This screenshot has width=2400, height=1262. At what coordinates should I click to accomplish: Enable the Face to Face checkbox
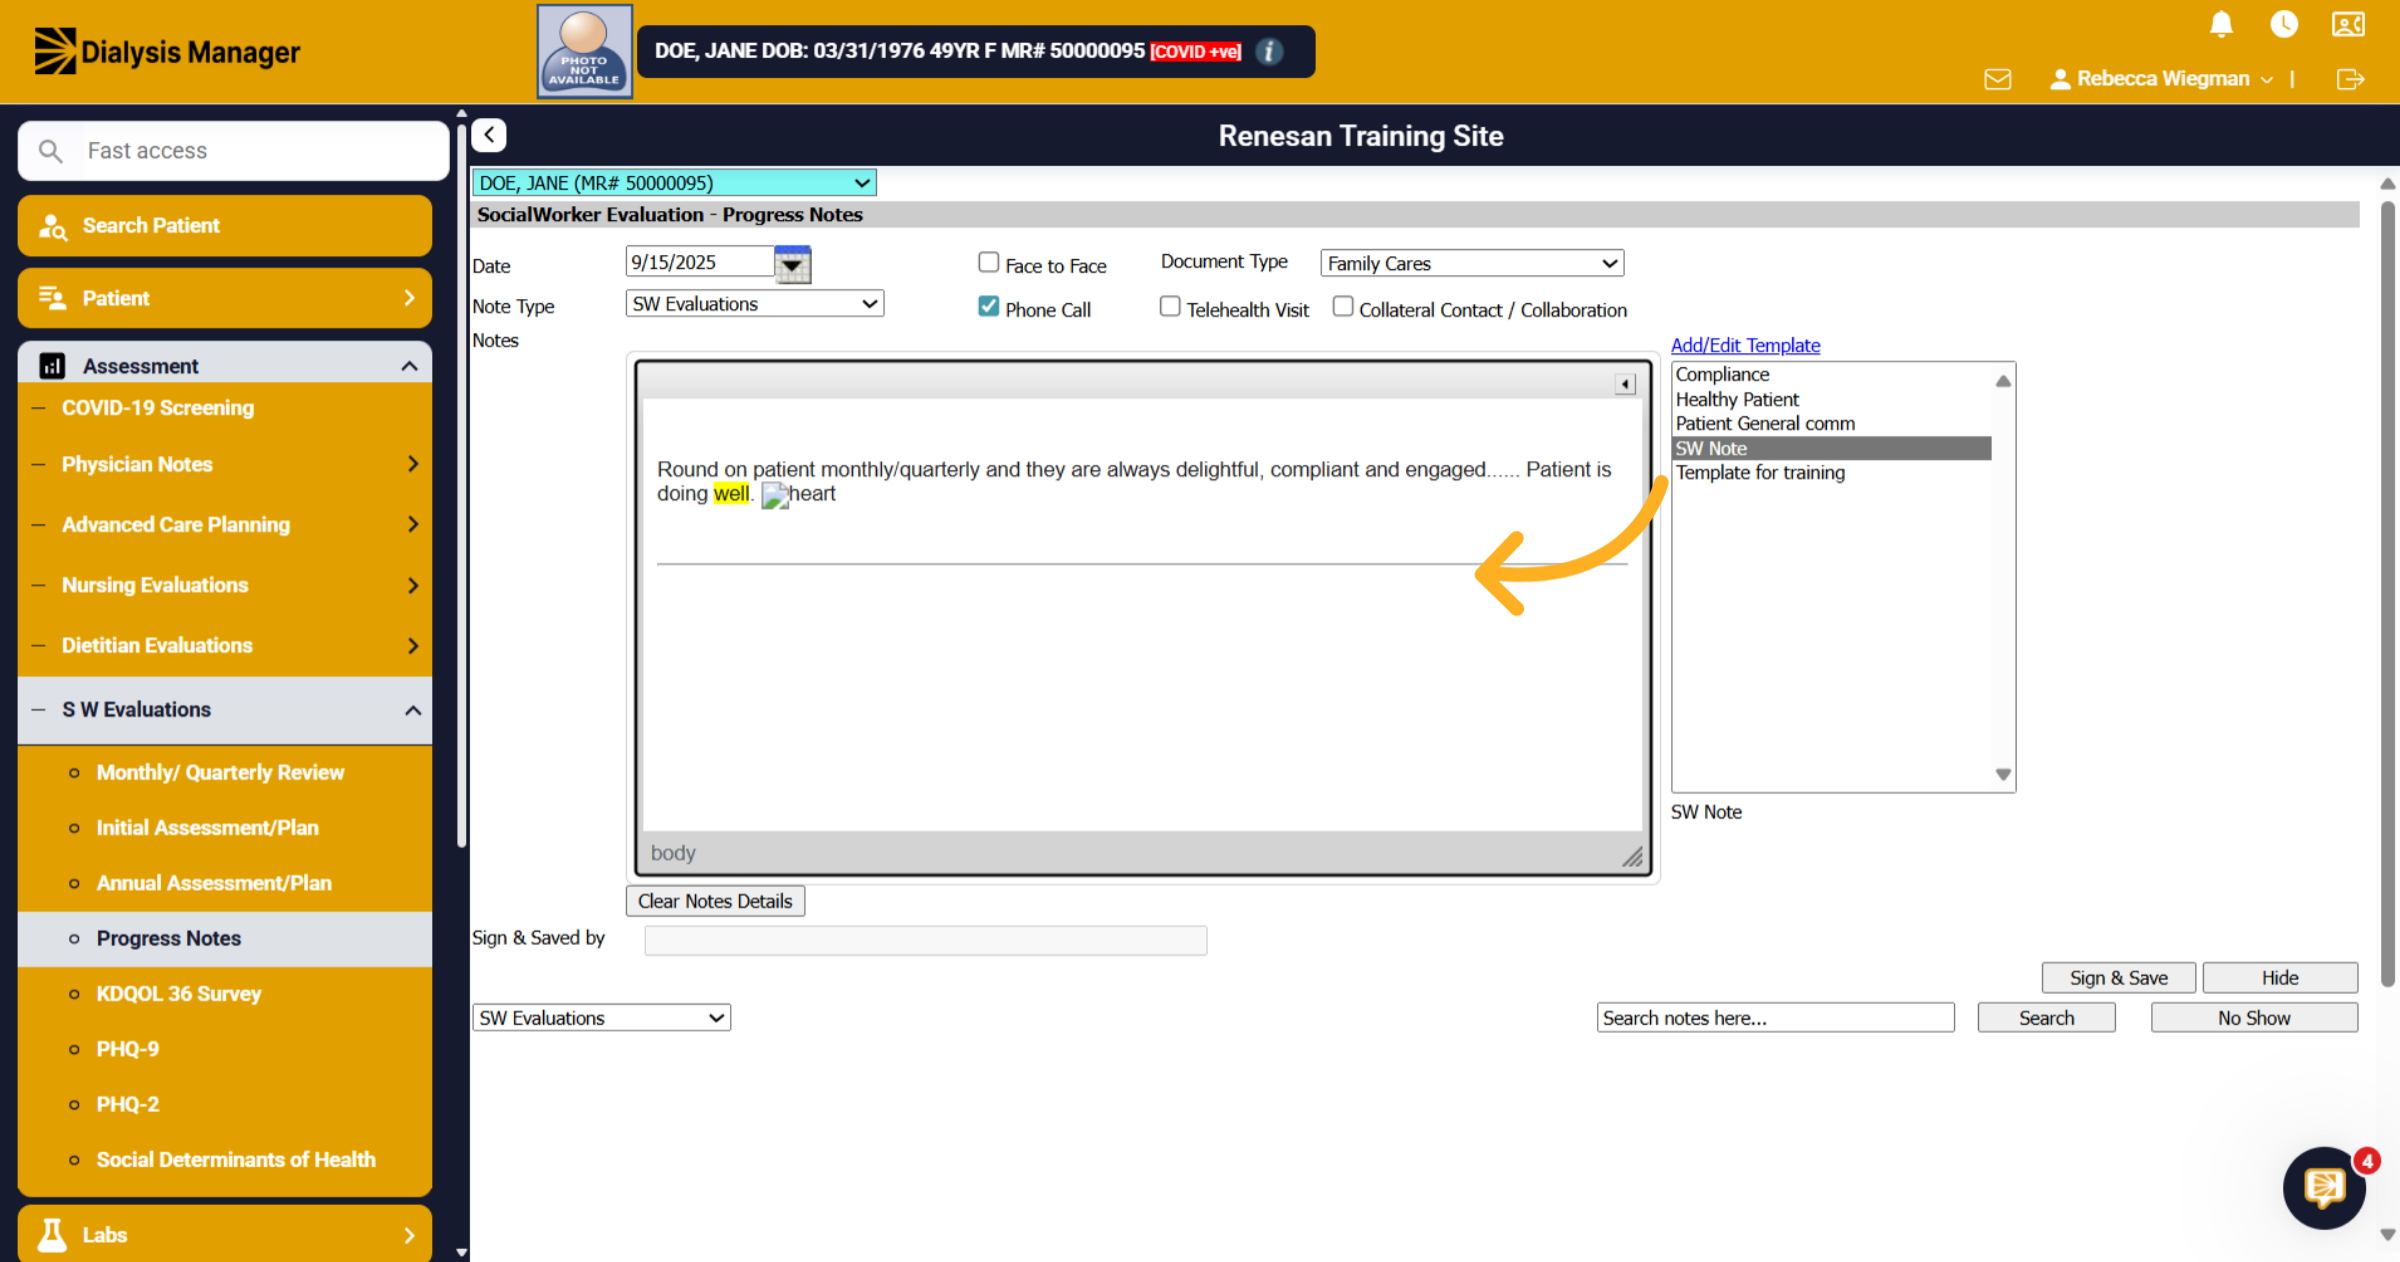[988, 262]
